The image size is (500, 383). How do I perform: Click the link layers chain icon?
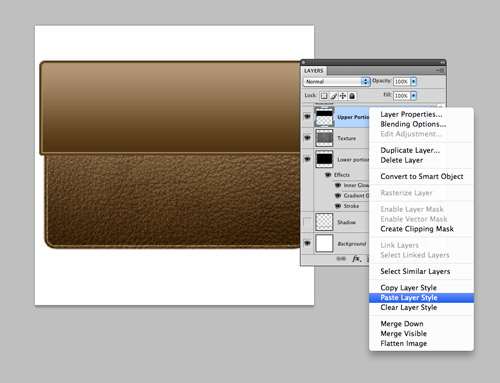pos(341,259)
